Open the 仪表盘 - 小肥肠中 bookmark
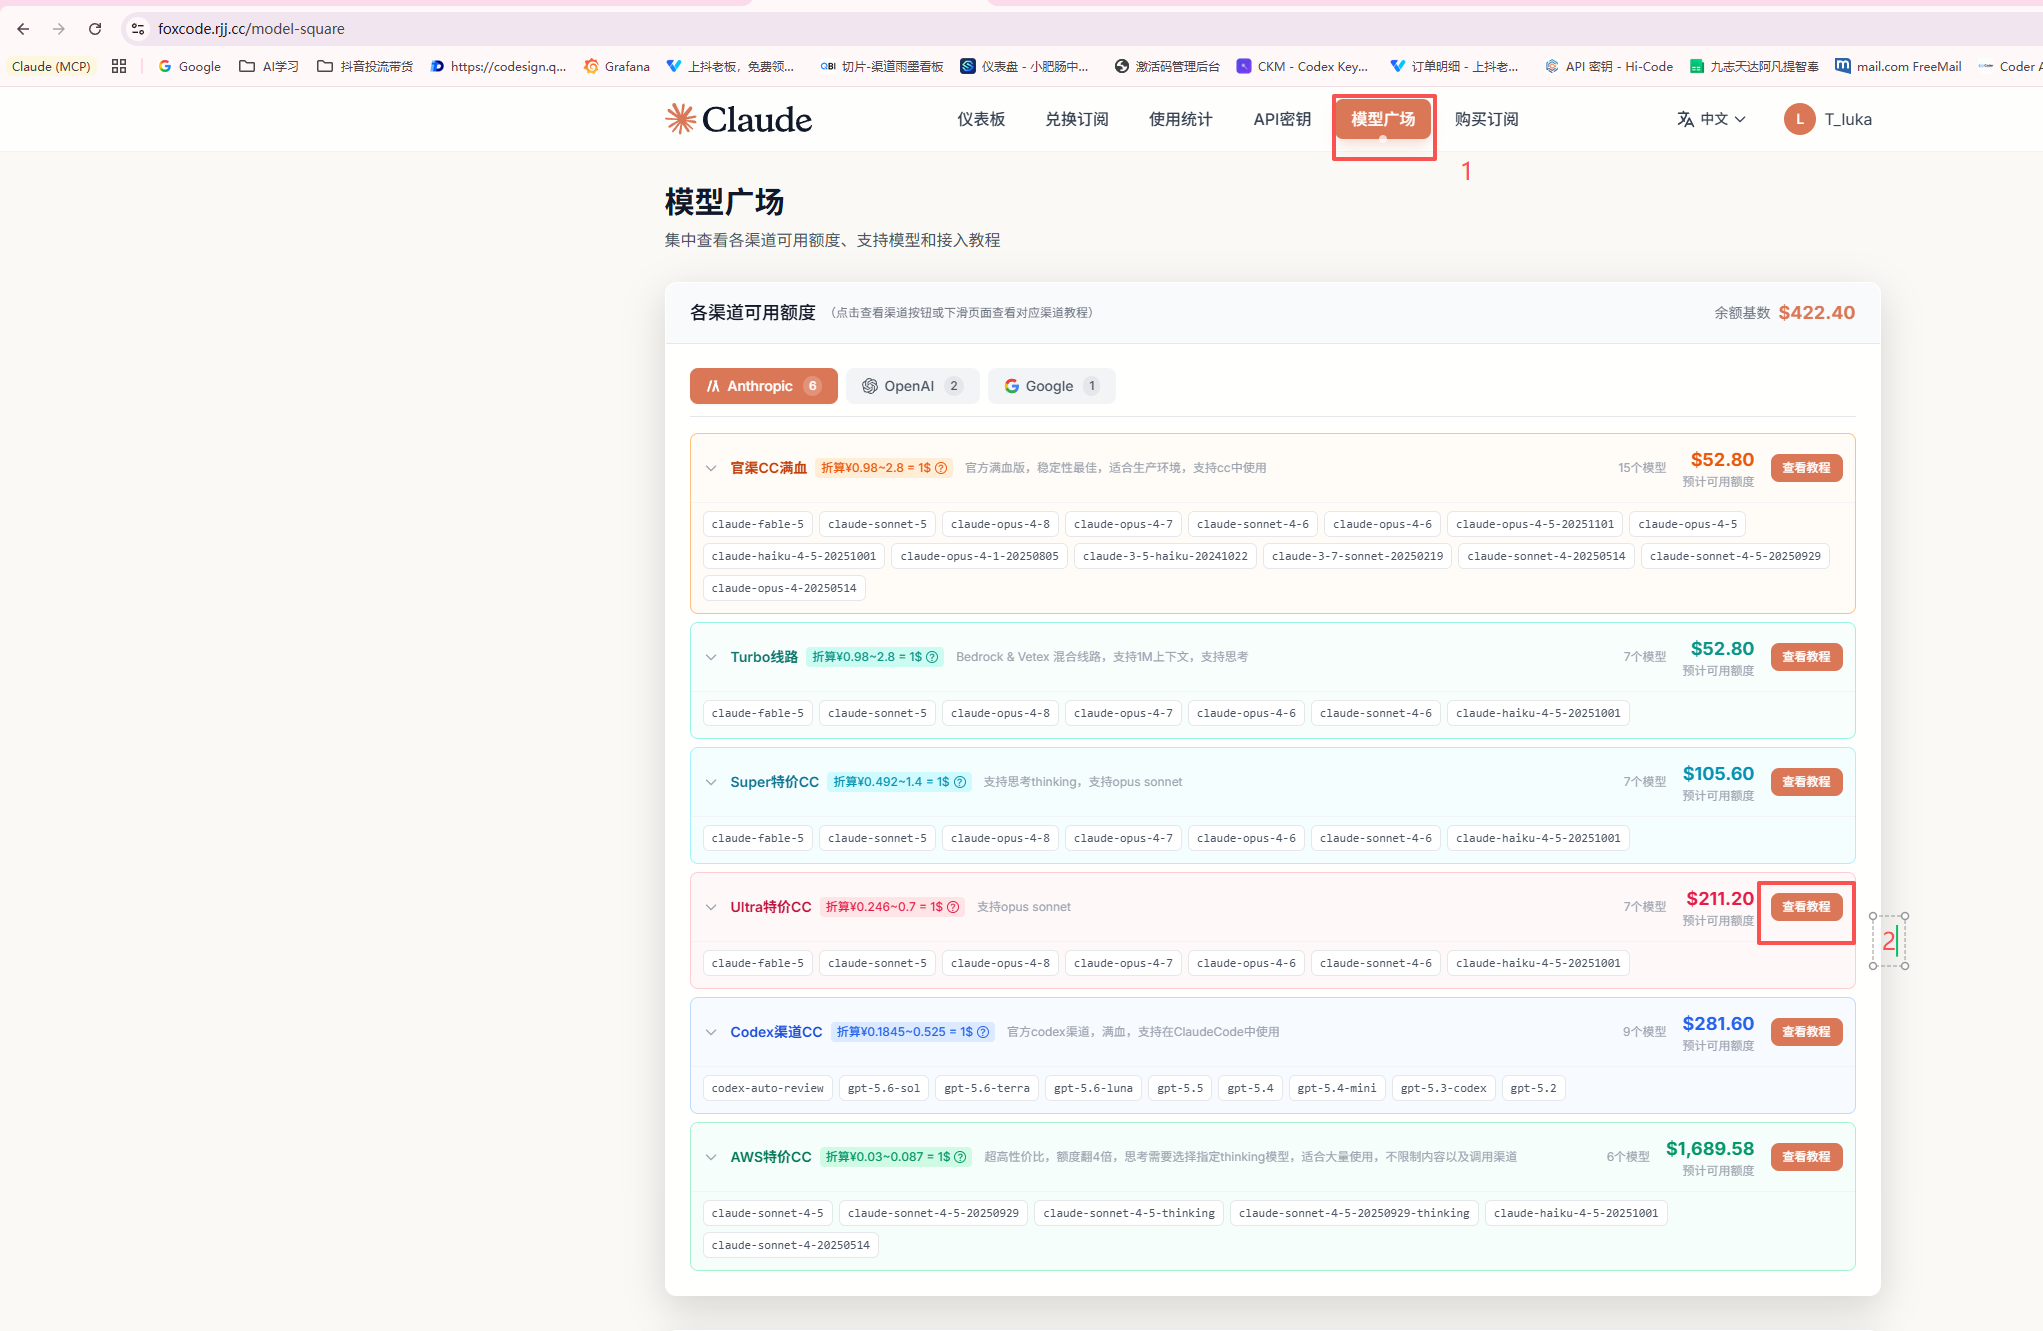This screenshot has width=2043, height=1331. point(1025,66)
